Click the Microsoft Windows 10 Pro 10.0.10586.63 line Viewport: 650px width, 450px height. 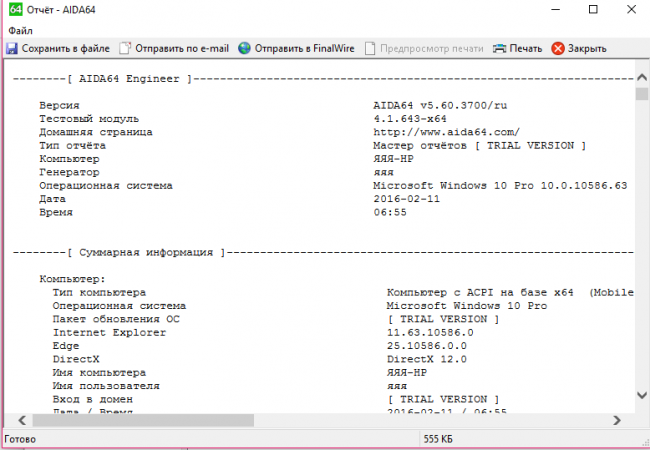coord(499,185)
